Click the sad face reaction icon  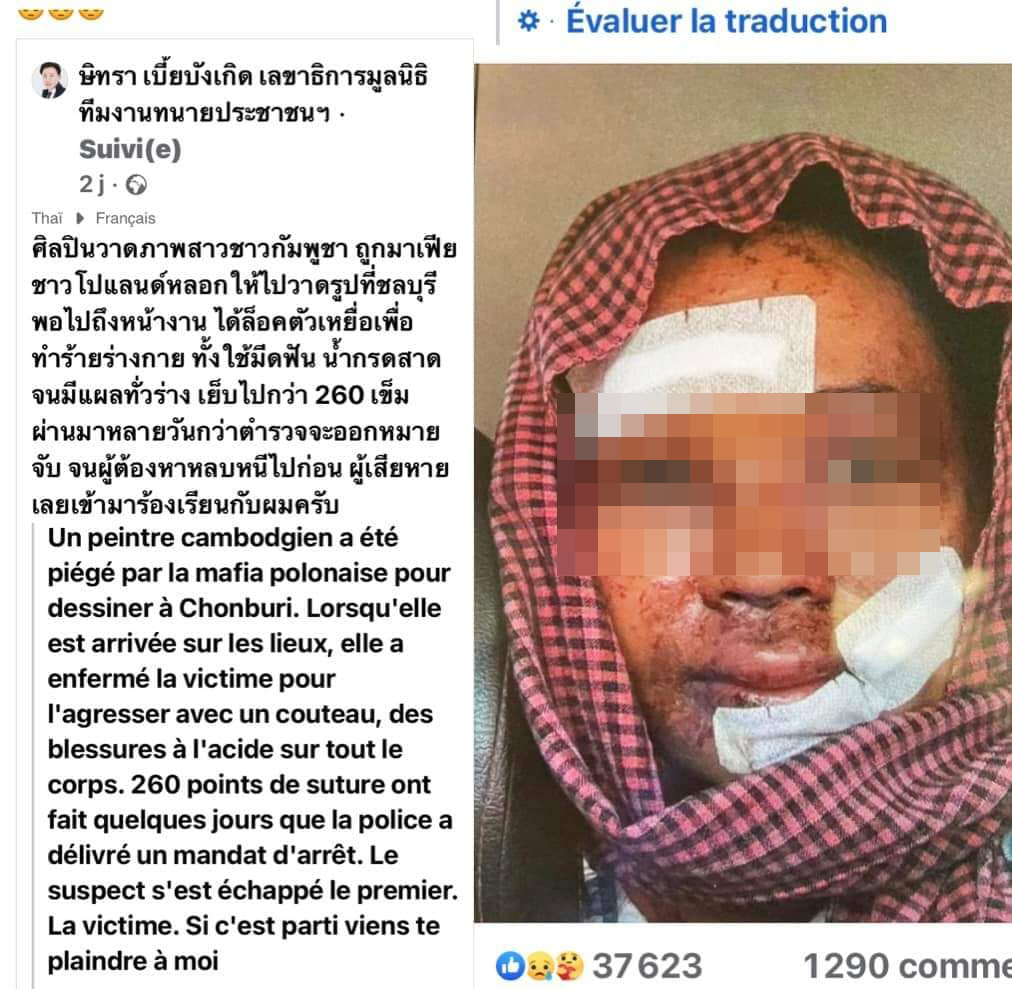540,966
